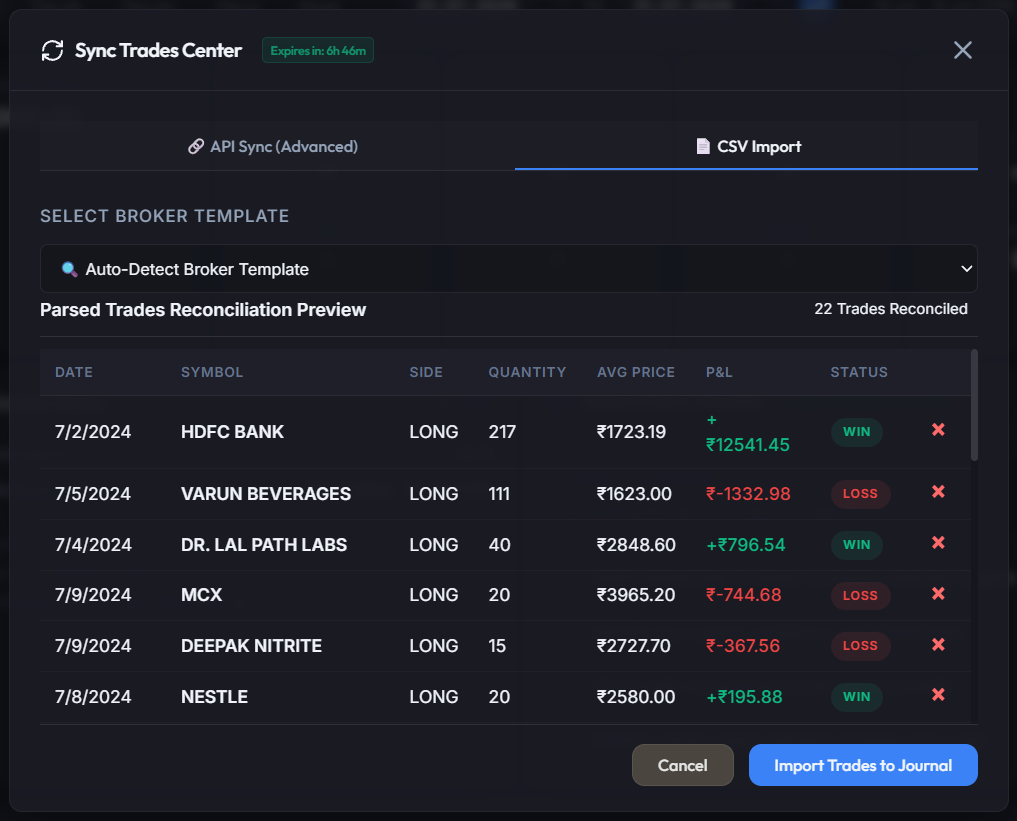Click the WIN badge for NESTLE

point(857,696)
